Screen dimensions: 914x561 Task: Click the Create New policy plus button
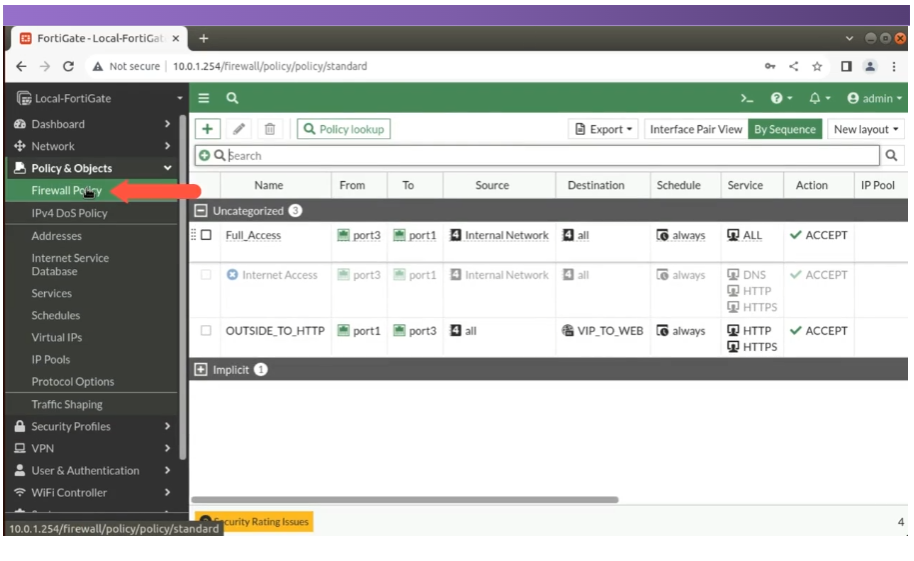208,129
